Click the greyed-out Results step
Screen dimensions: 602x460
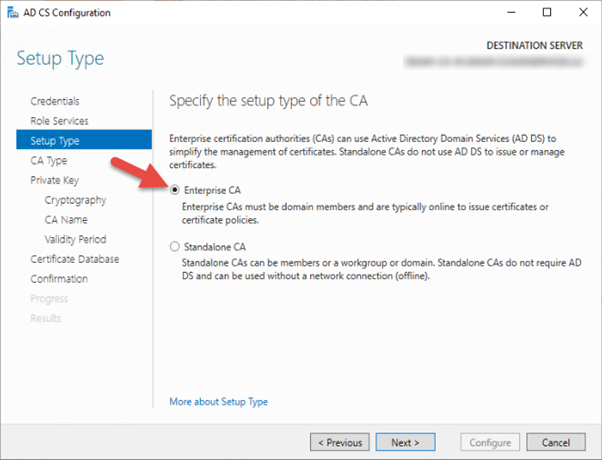46,318
